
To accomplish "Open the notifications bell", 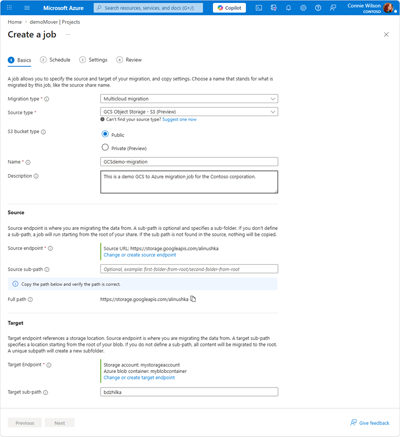I will tap(288, 8).
